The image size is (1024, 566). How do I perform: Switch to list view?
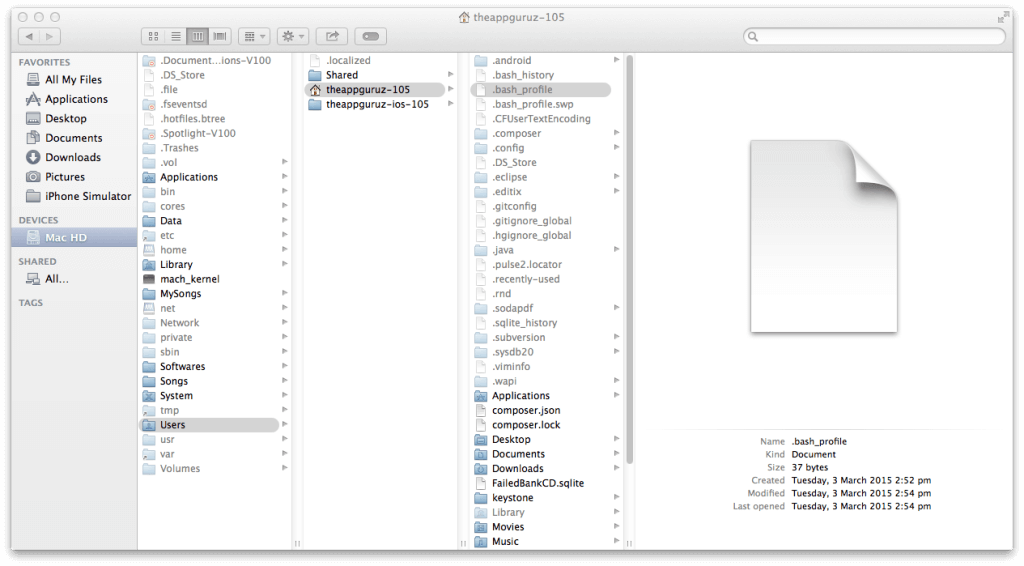click(x=176, y=37)
